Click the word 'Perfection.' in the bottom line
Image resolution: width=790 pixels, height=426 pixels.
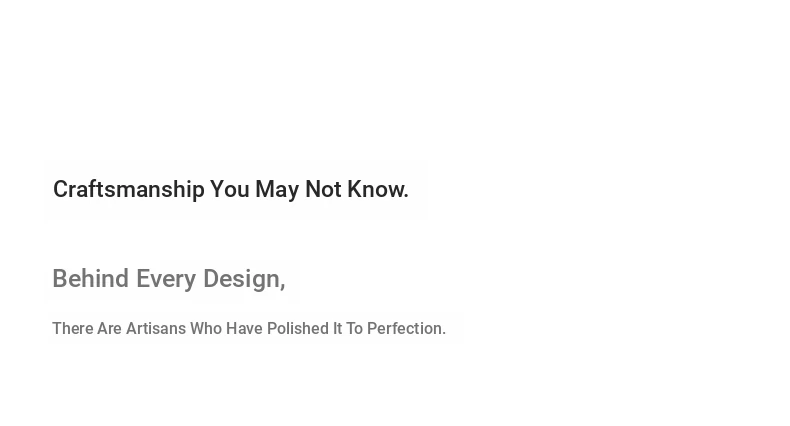(406, 328)
